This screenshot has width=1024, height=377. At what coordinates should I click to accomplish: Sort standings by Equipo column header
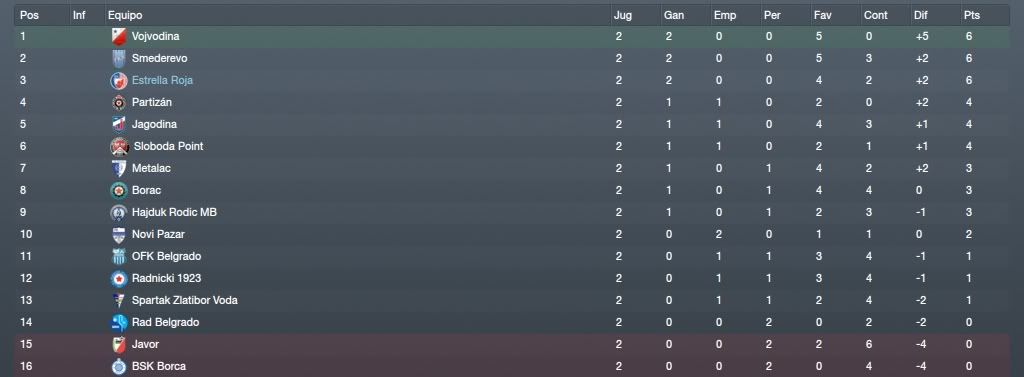pyautogui.click(x=125, y=15)
